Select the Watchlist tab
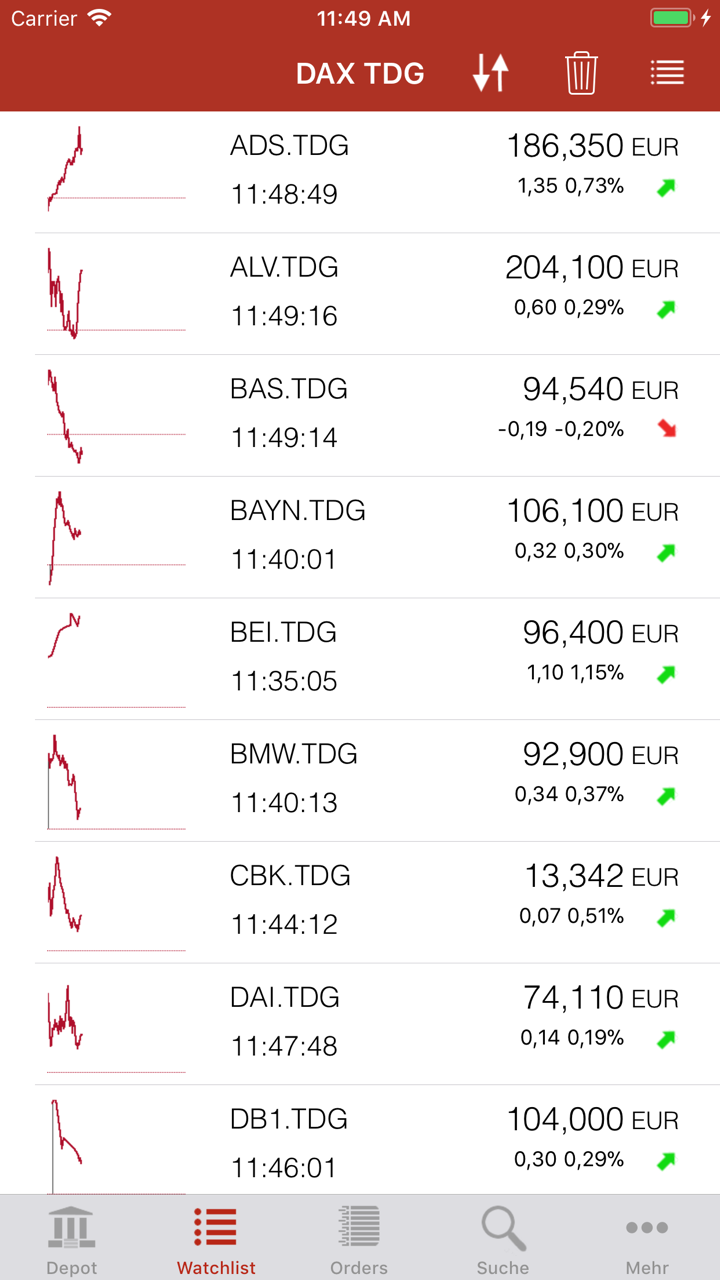Image resolution: width=720 pixels, height=1280 pixels. click(x=216, y=1238)
